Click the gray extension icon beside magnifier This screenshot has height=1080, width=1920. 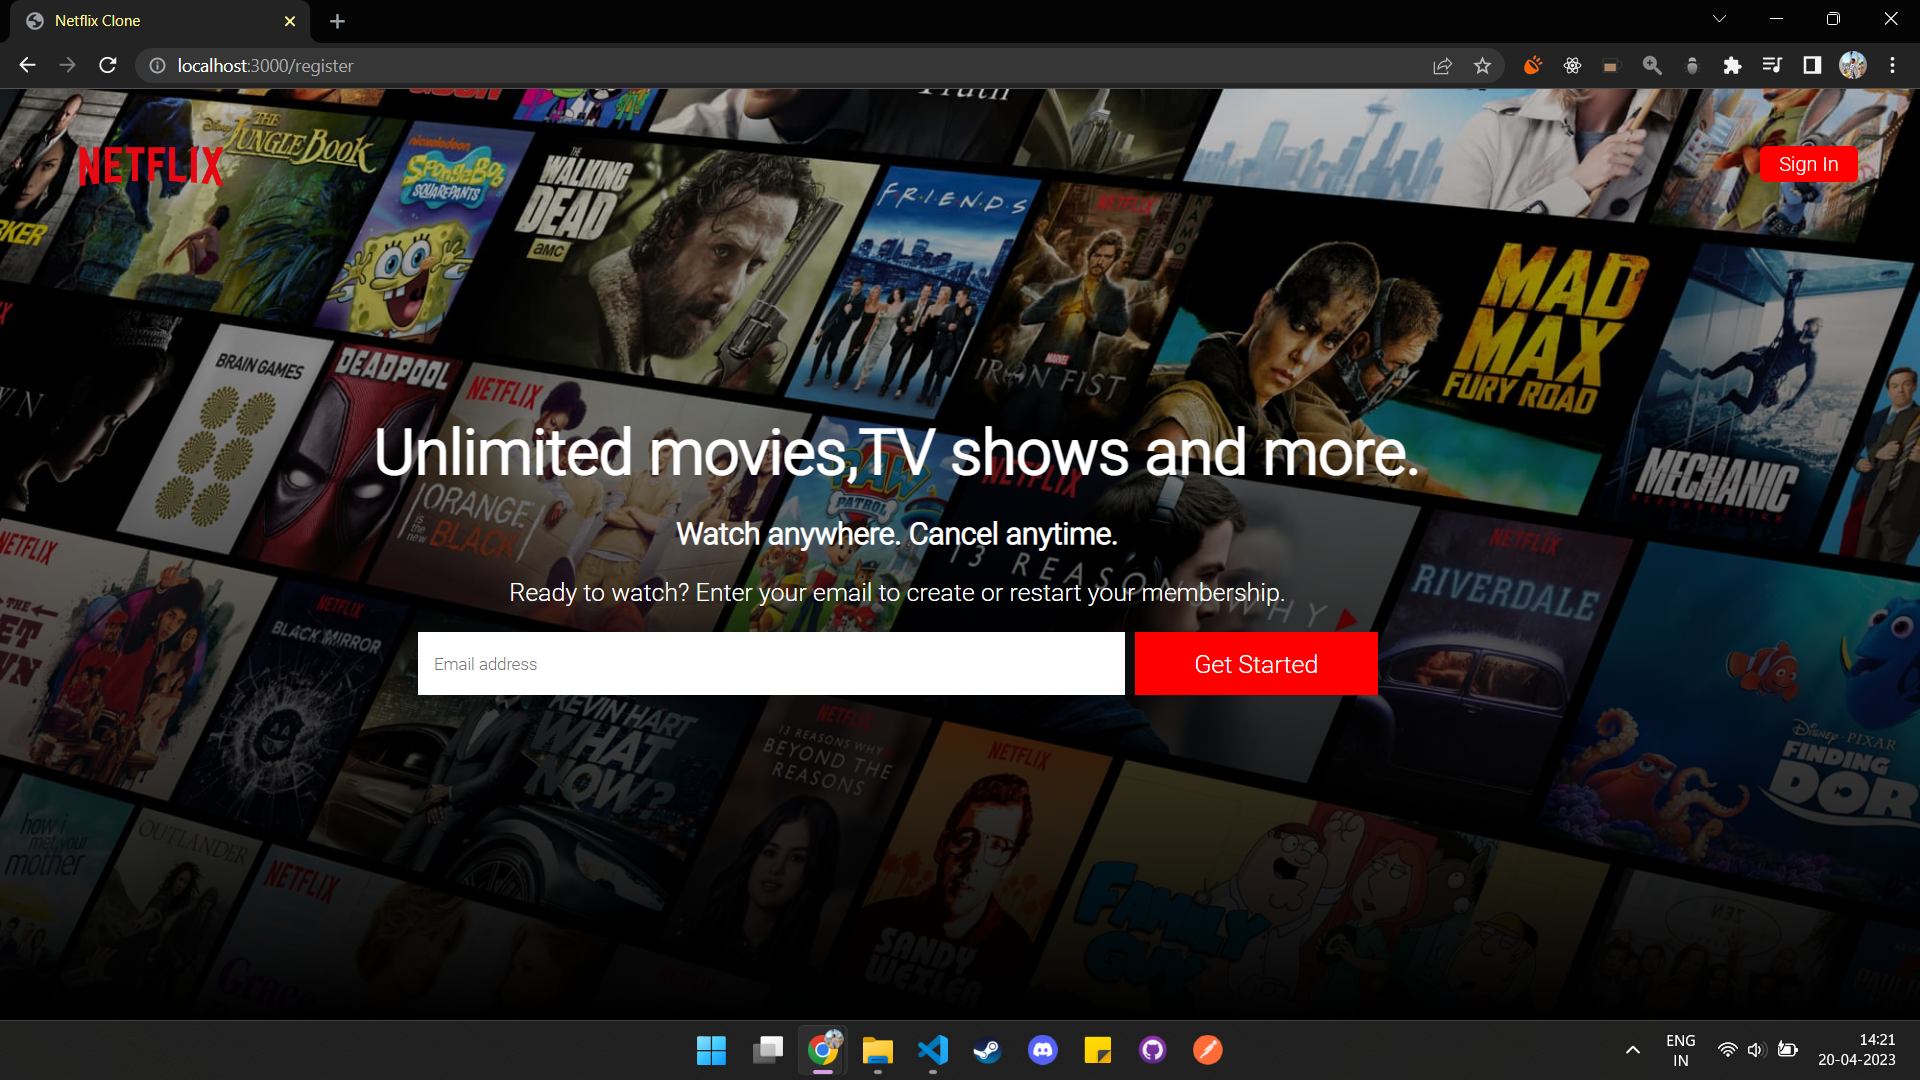click(x=1692, y=65)
